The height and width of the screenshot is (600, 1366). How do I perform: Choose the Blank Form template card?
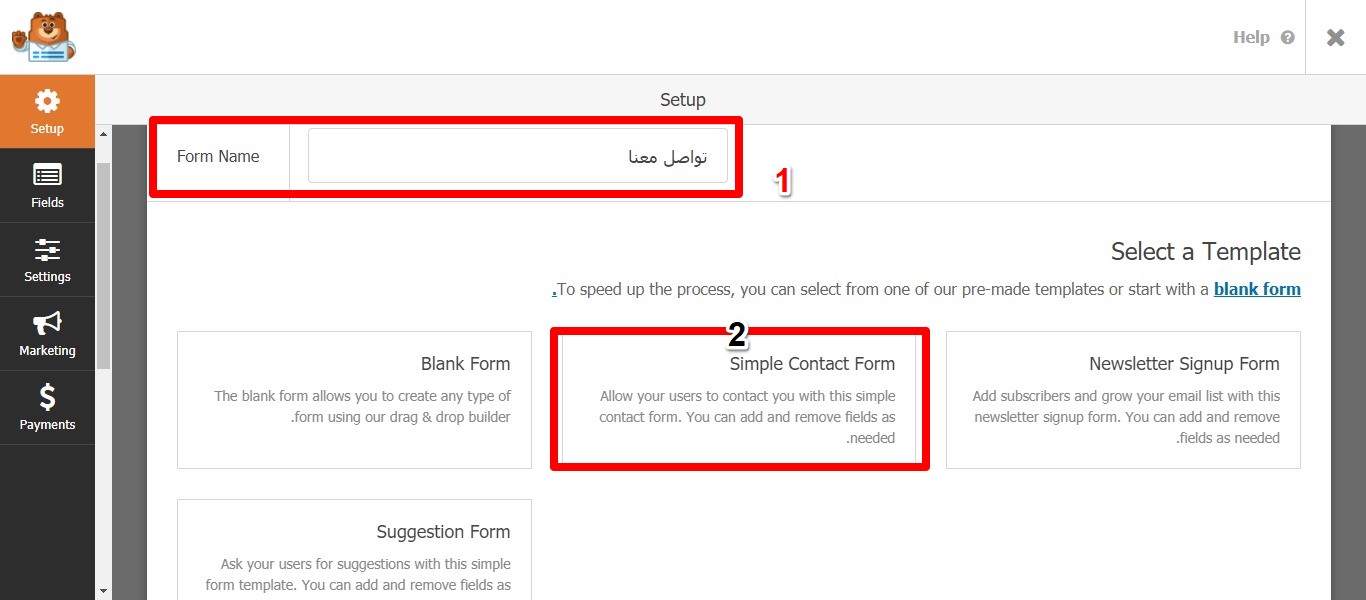tap(355, 399)
